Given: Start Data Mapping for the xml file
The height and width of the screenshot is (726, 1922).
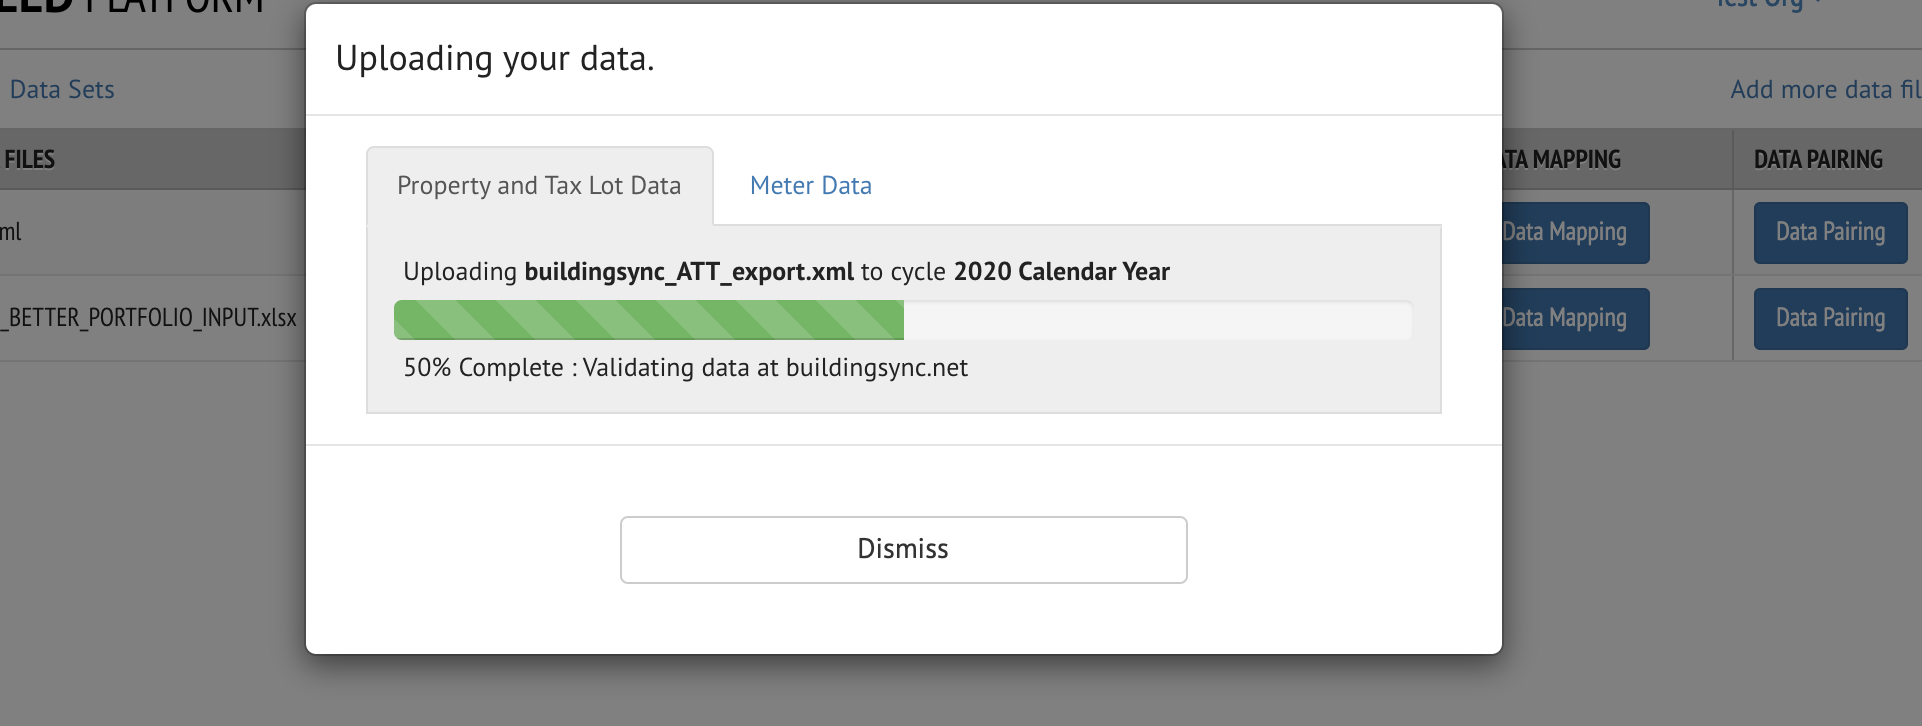Looking at the screenshot, I should pos(1567,232).
